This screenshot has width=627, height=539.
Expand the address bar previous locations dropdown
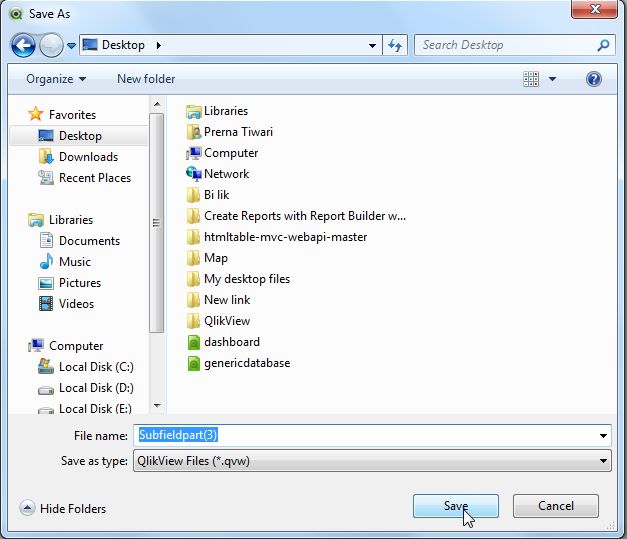point(372,46)
